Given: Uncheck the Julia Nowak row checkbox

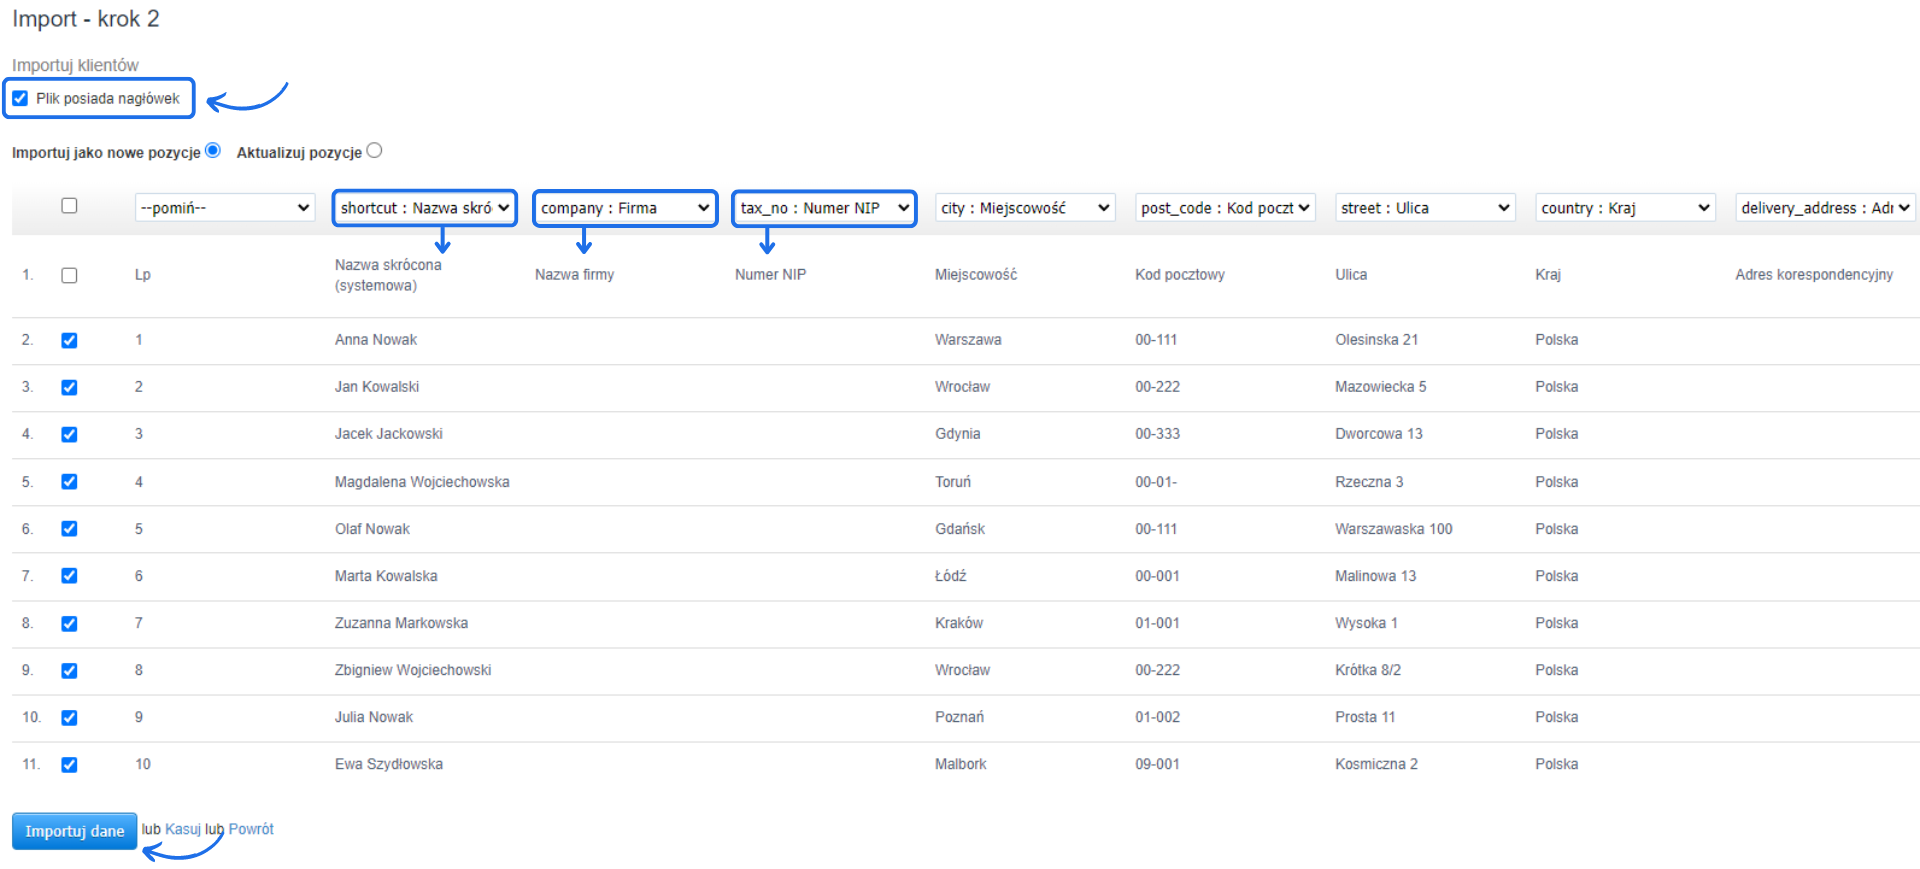Looking at the screenshot, I should click(x=69, y=717).
